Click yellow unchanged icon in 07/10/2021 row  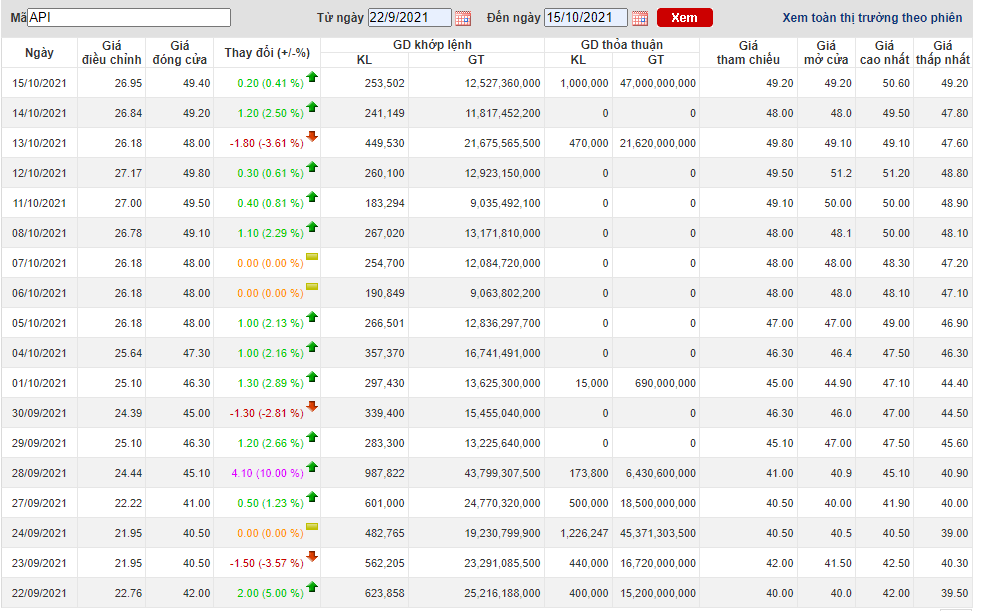[x=312, y=257]
